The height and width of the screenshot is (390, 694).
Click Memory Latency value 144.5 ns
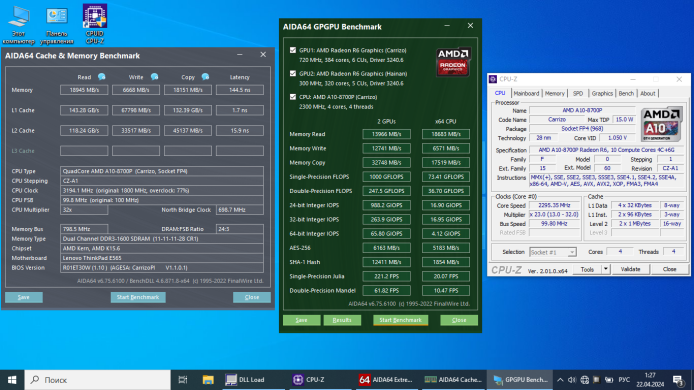click(240, 90)
